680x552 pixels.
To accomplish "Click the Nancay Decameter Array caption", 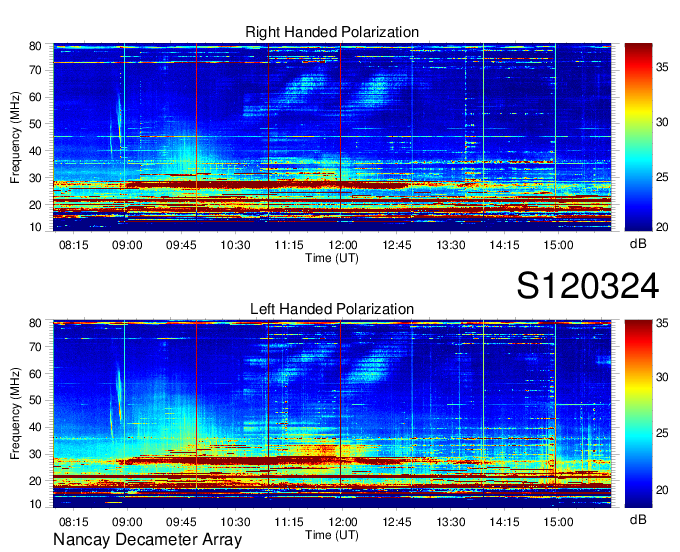I will click(x=147, y=540).
